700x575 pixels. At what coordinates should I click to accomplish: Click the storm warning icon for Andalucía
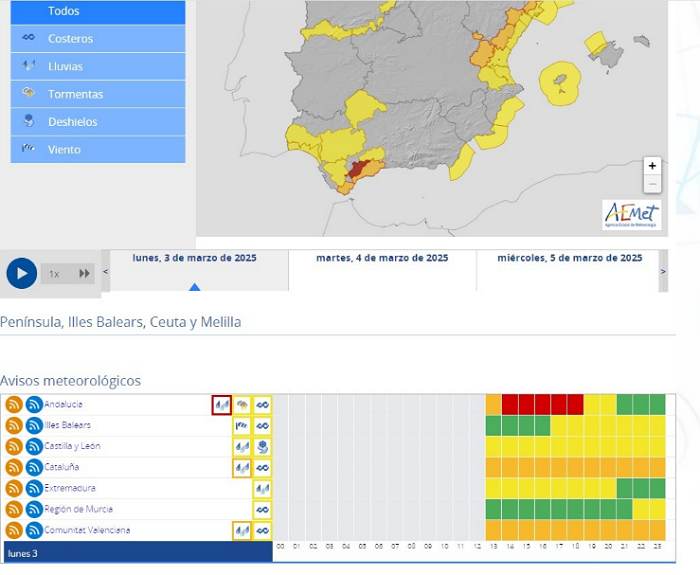242,405
